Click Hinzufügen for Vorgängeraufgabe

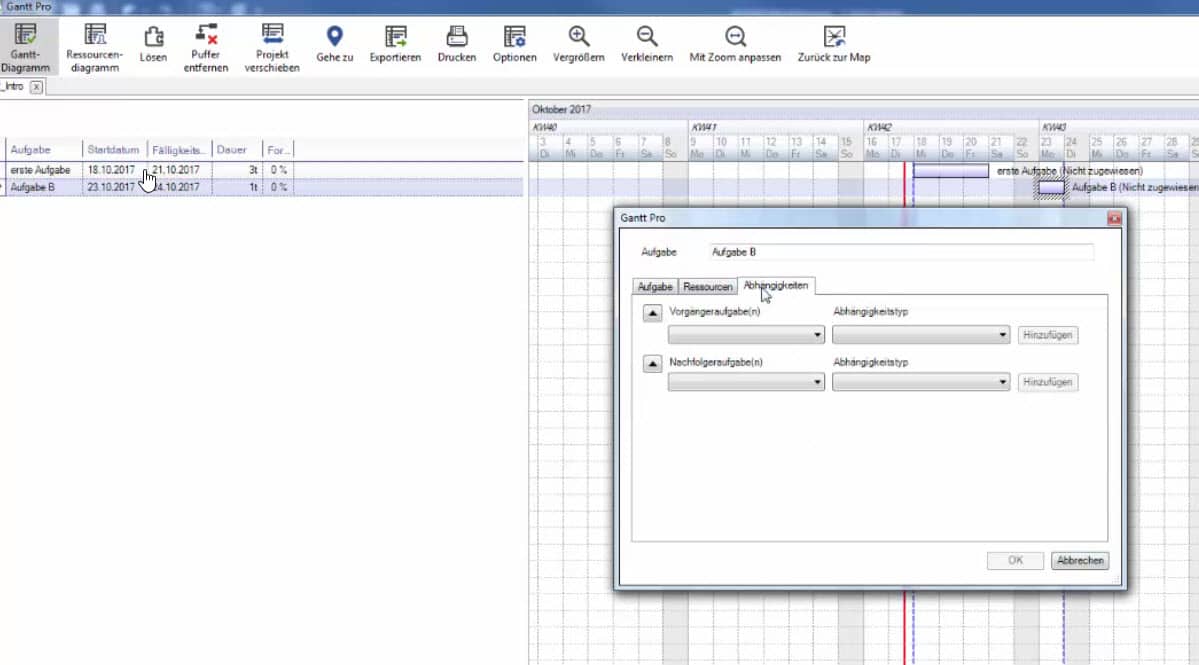pyautogui.click(x=1048, y=335)
